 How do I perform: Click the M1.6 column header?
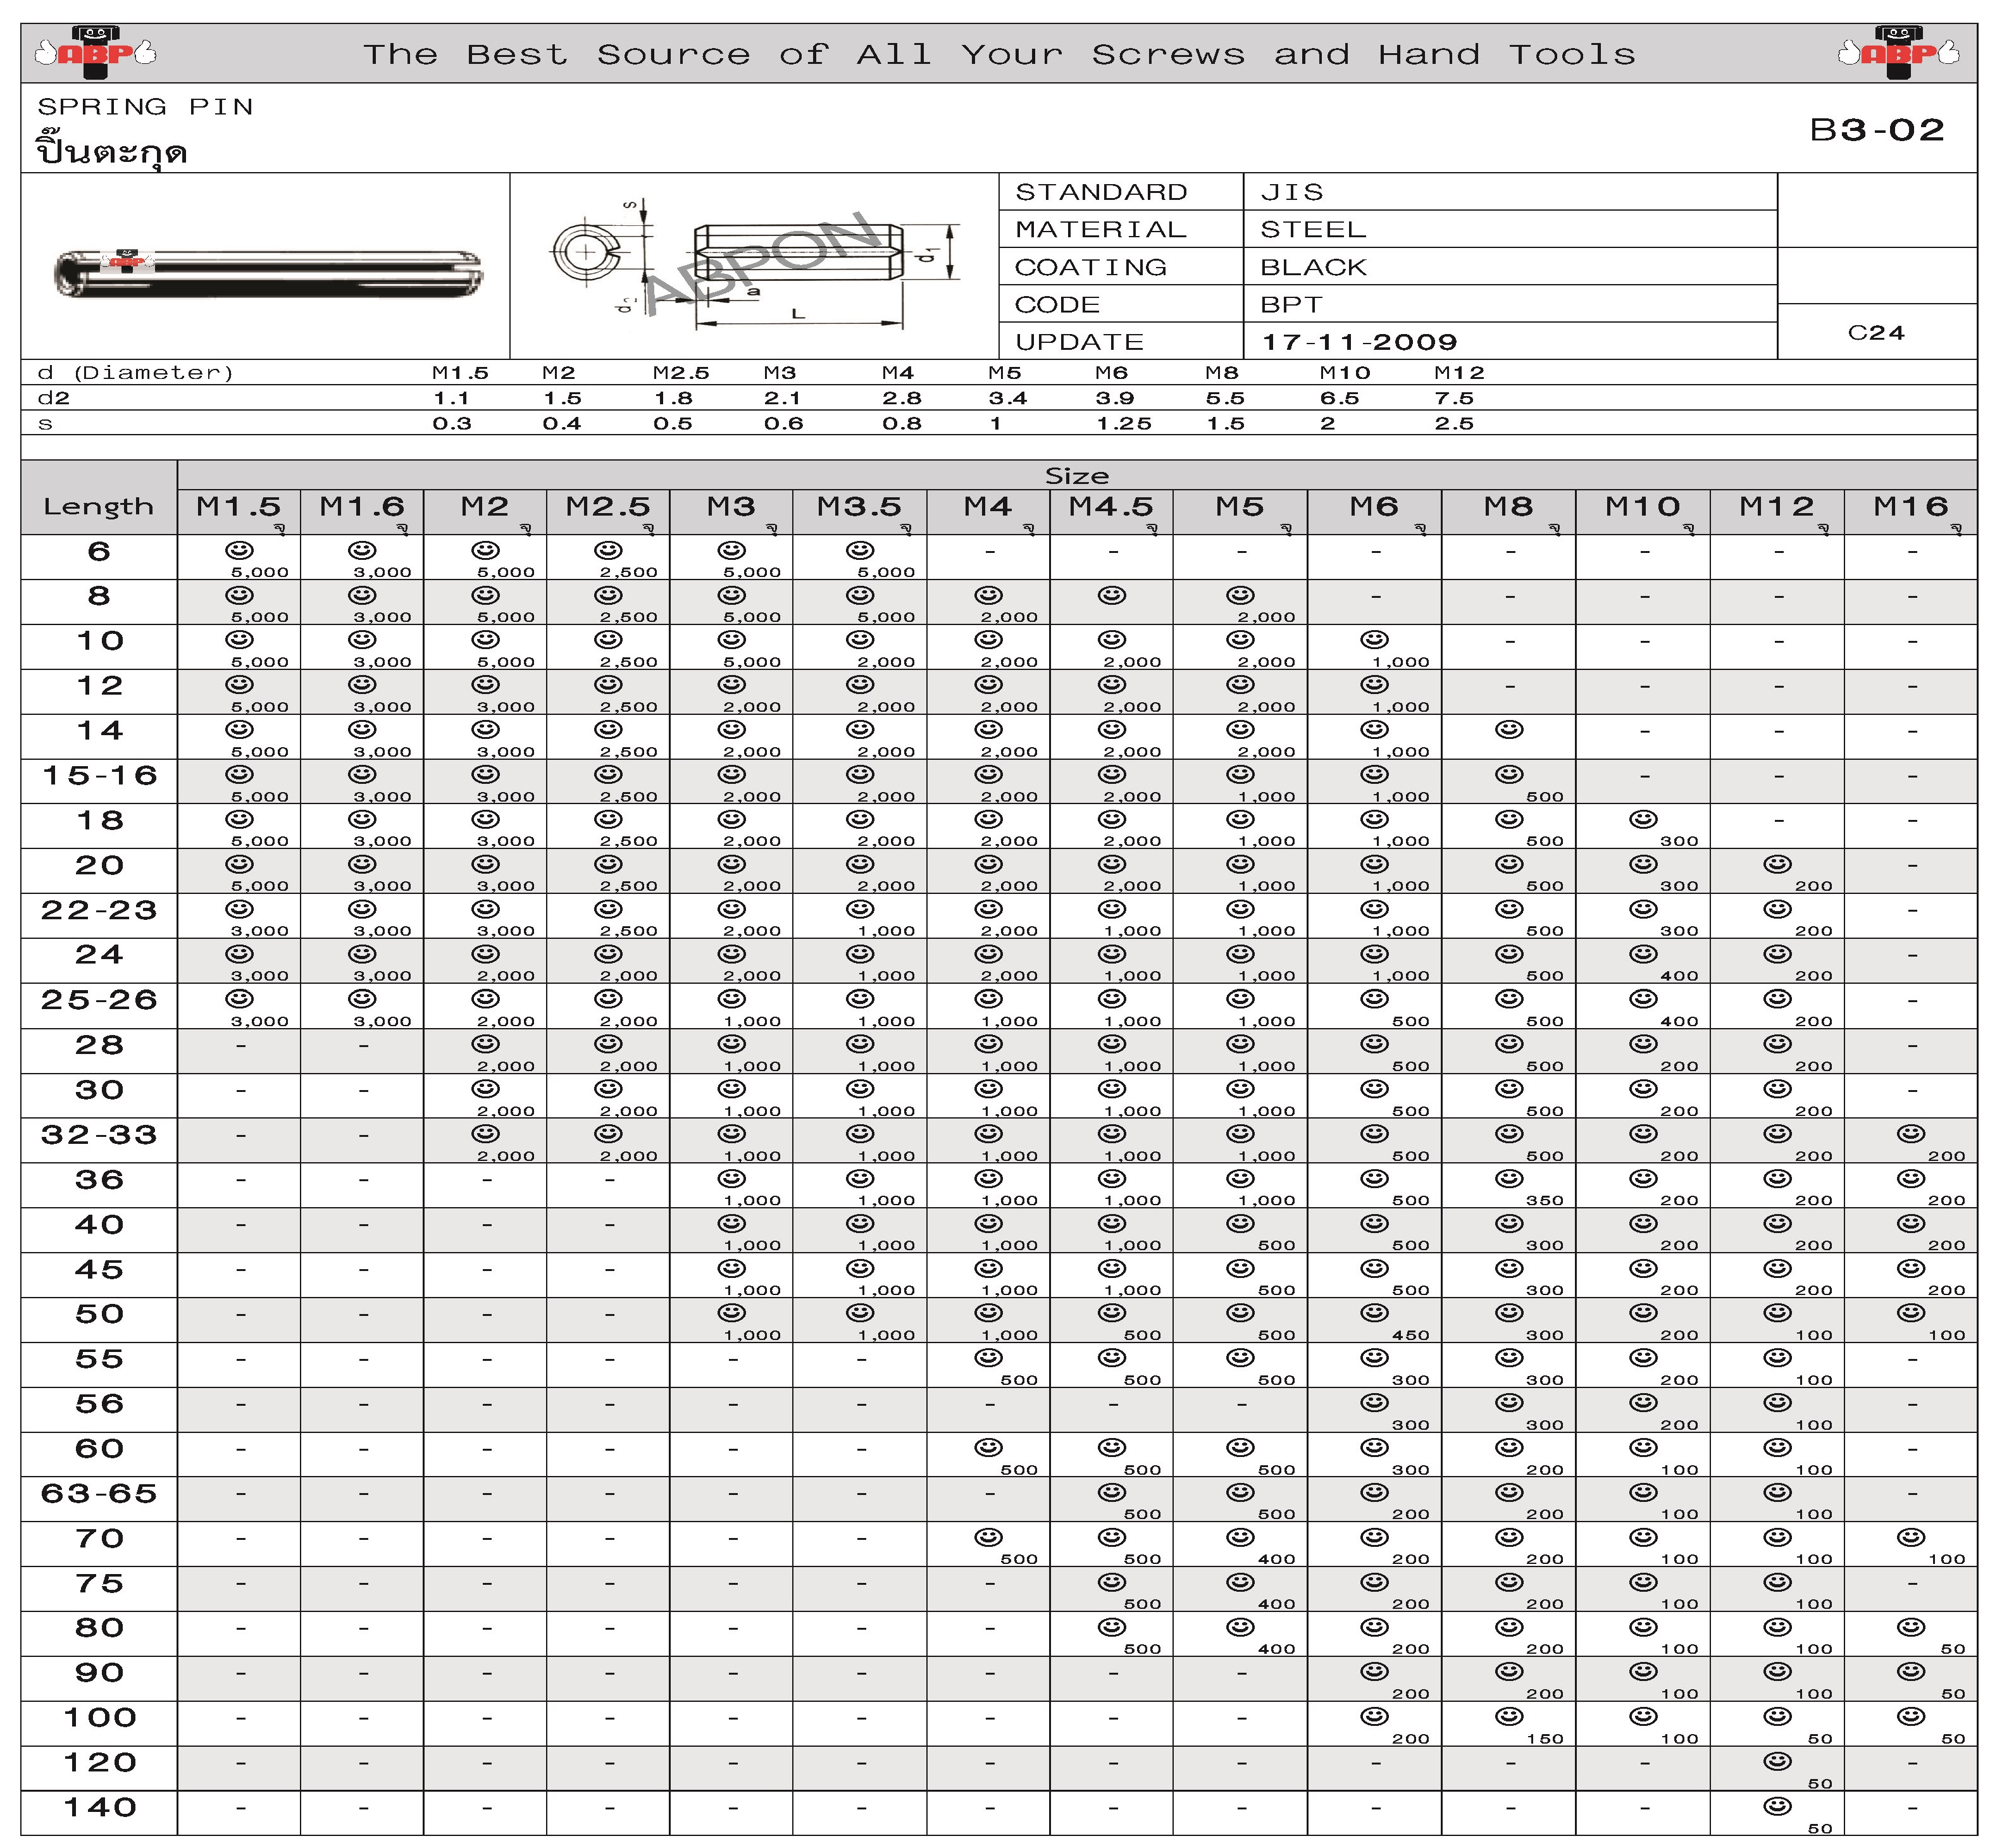pos(362,506)
